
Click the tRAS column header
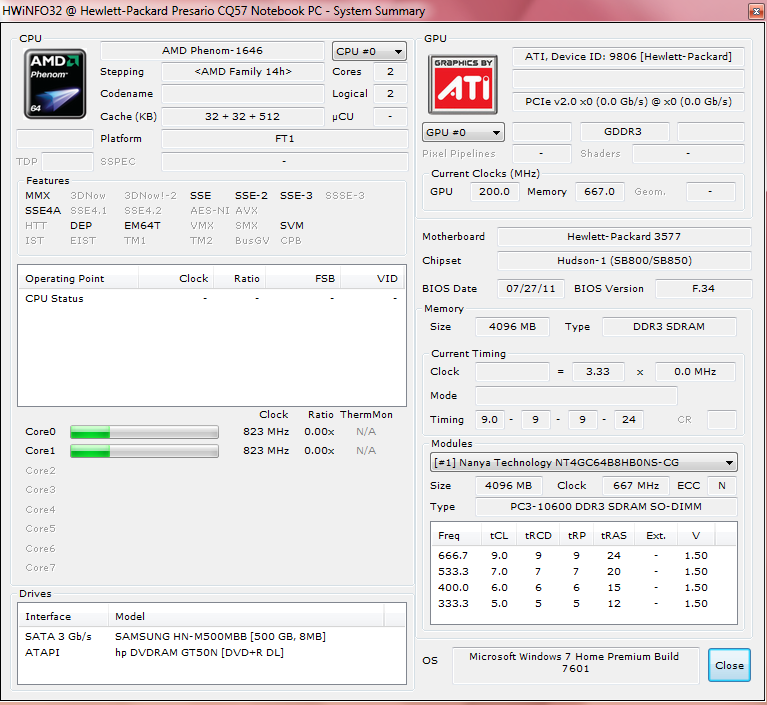pyautogui.click(x=614, y=536)
